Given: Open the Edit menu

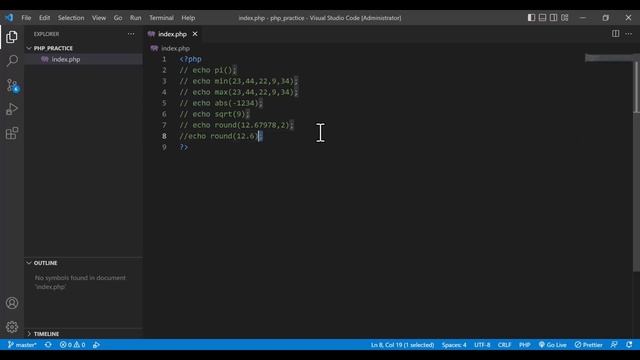Looking at the screenshot, I should tap(44, 18).
